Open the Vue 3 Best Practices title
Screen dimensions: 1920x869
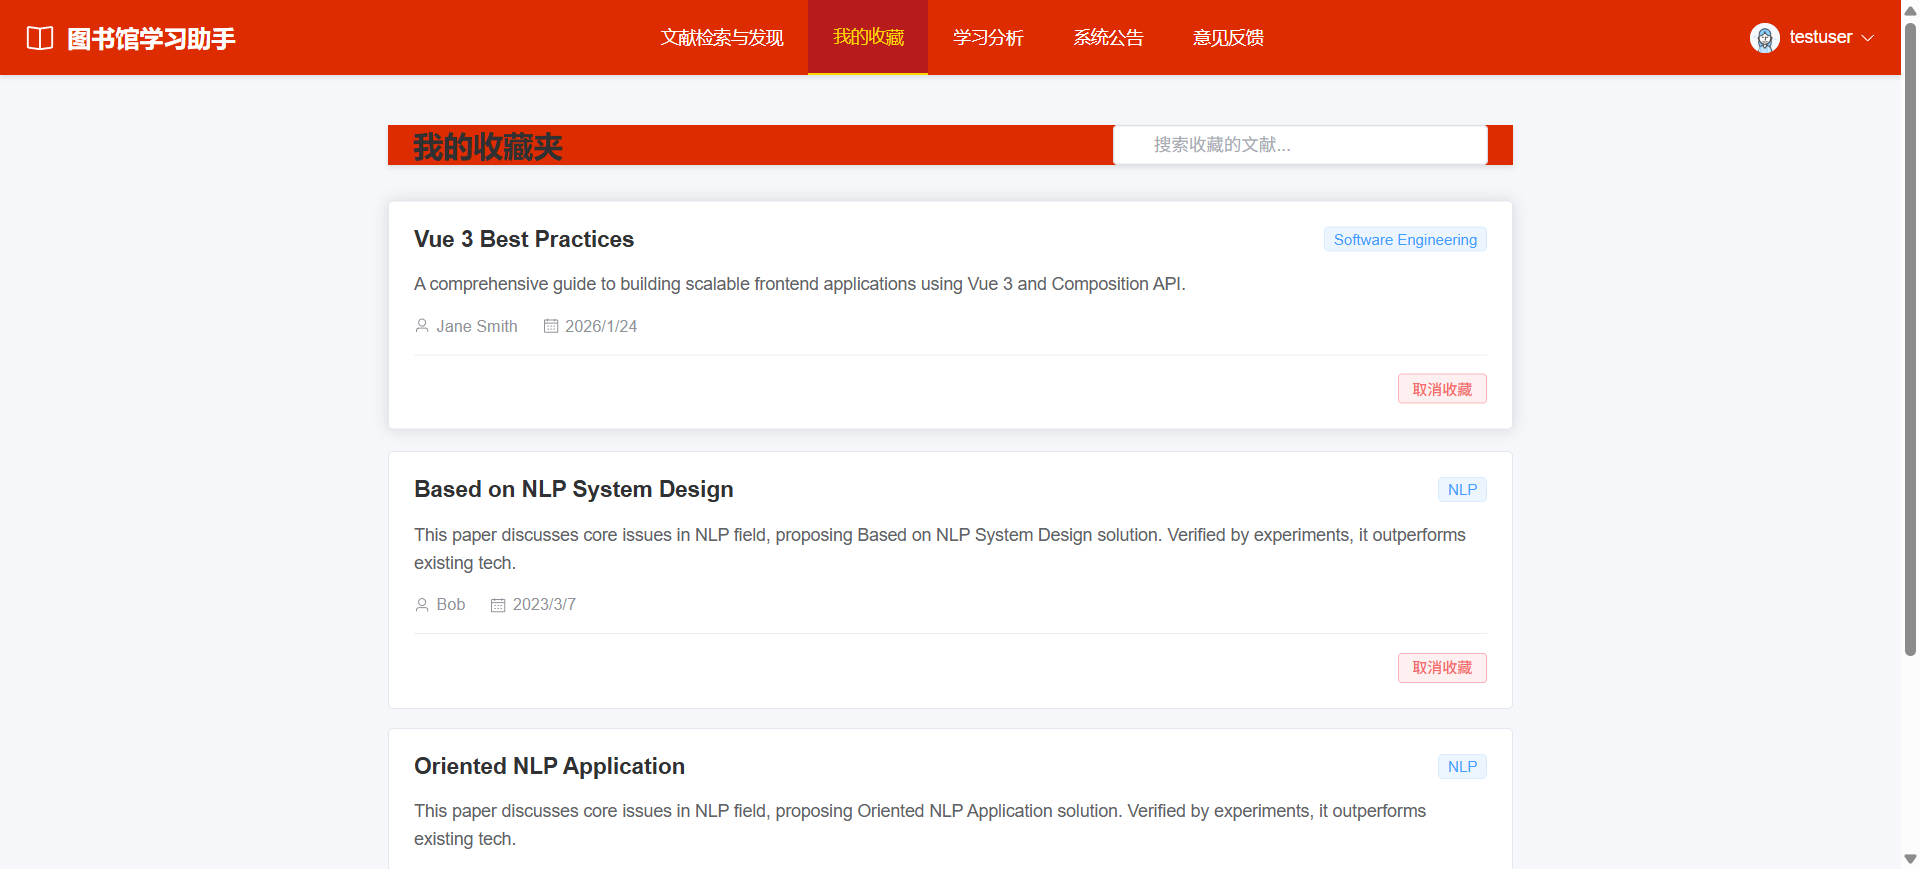524,240
